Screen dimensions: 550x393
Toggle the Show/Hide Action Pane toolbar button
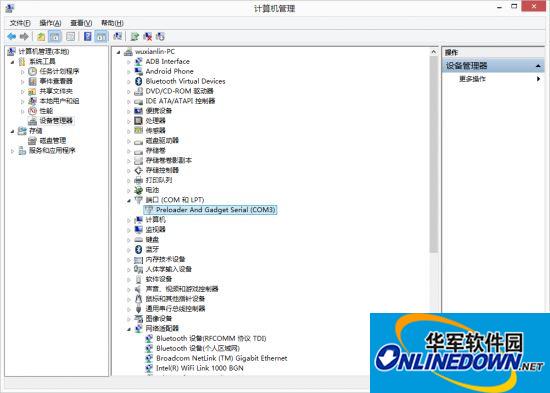[101, 36]
